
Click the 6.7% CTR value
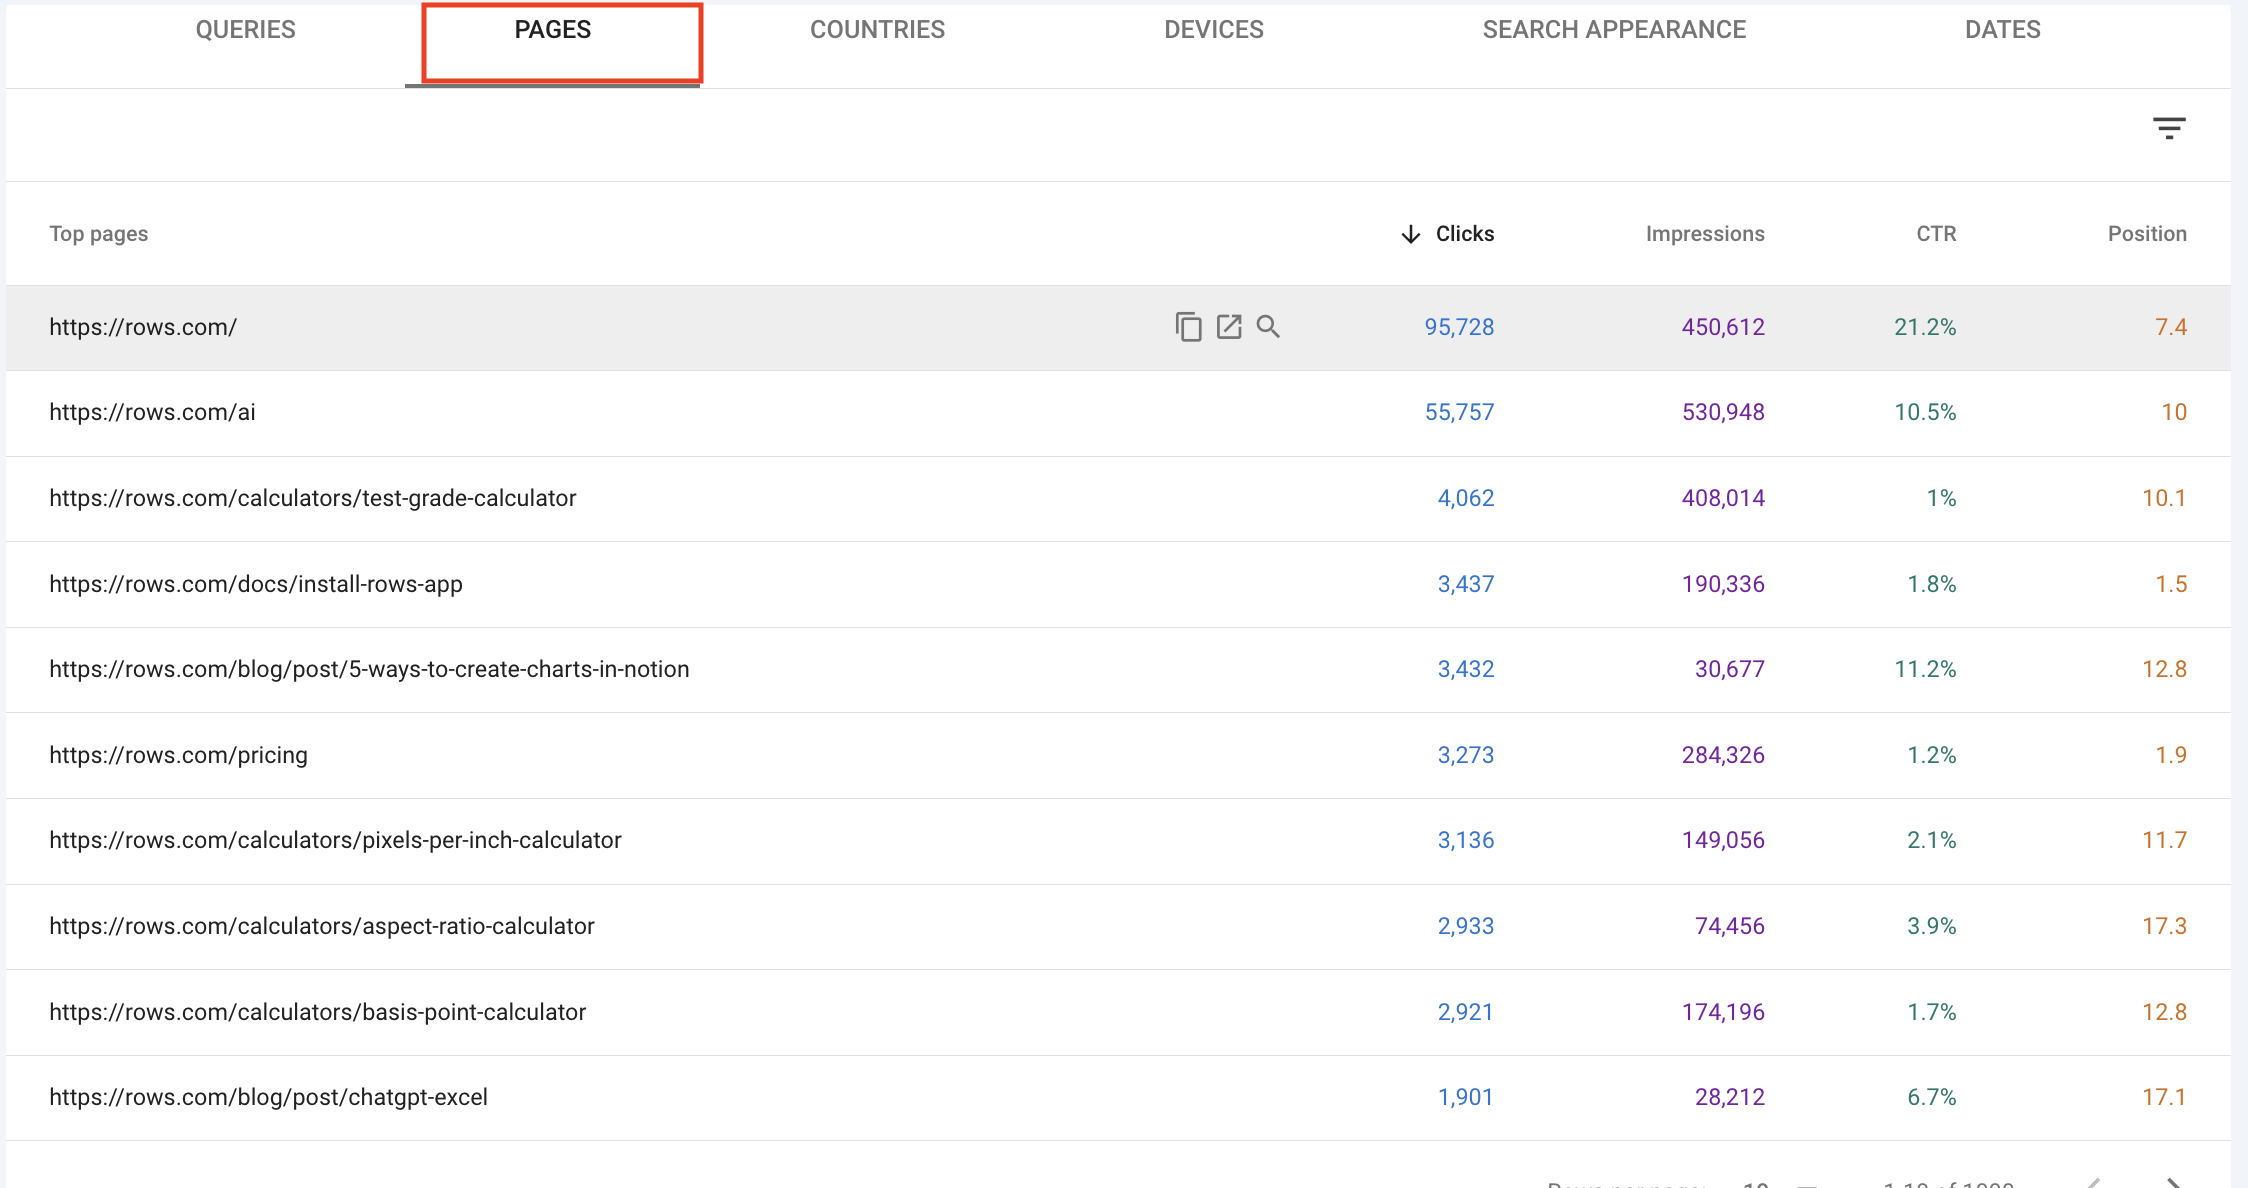(x=1932, y=1097)
